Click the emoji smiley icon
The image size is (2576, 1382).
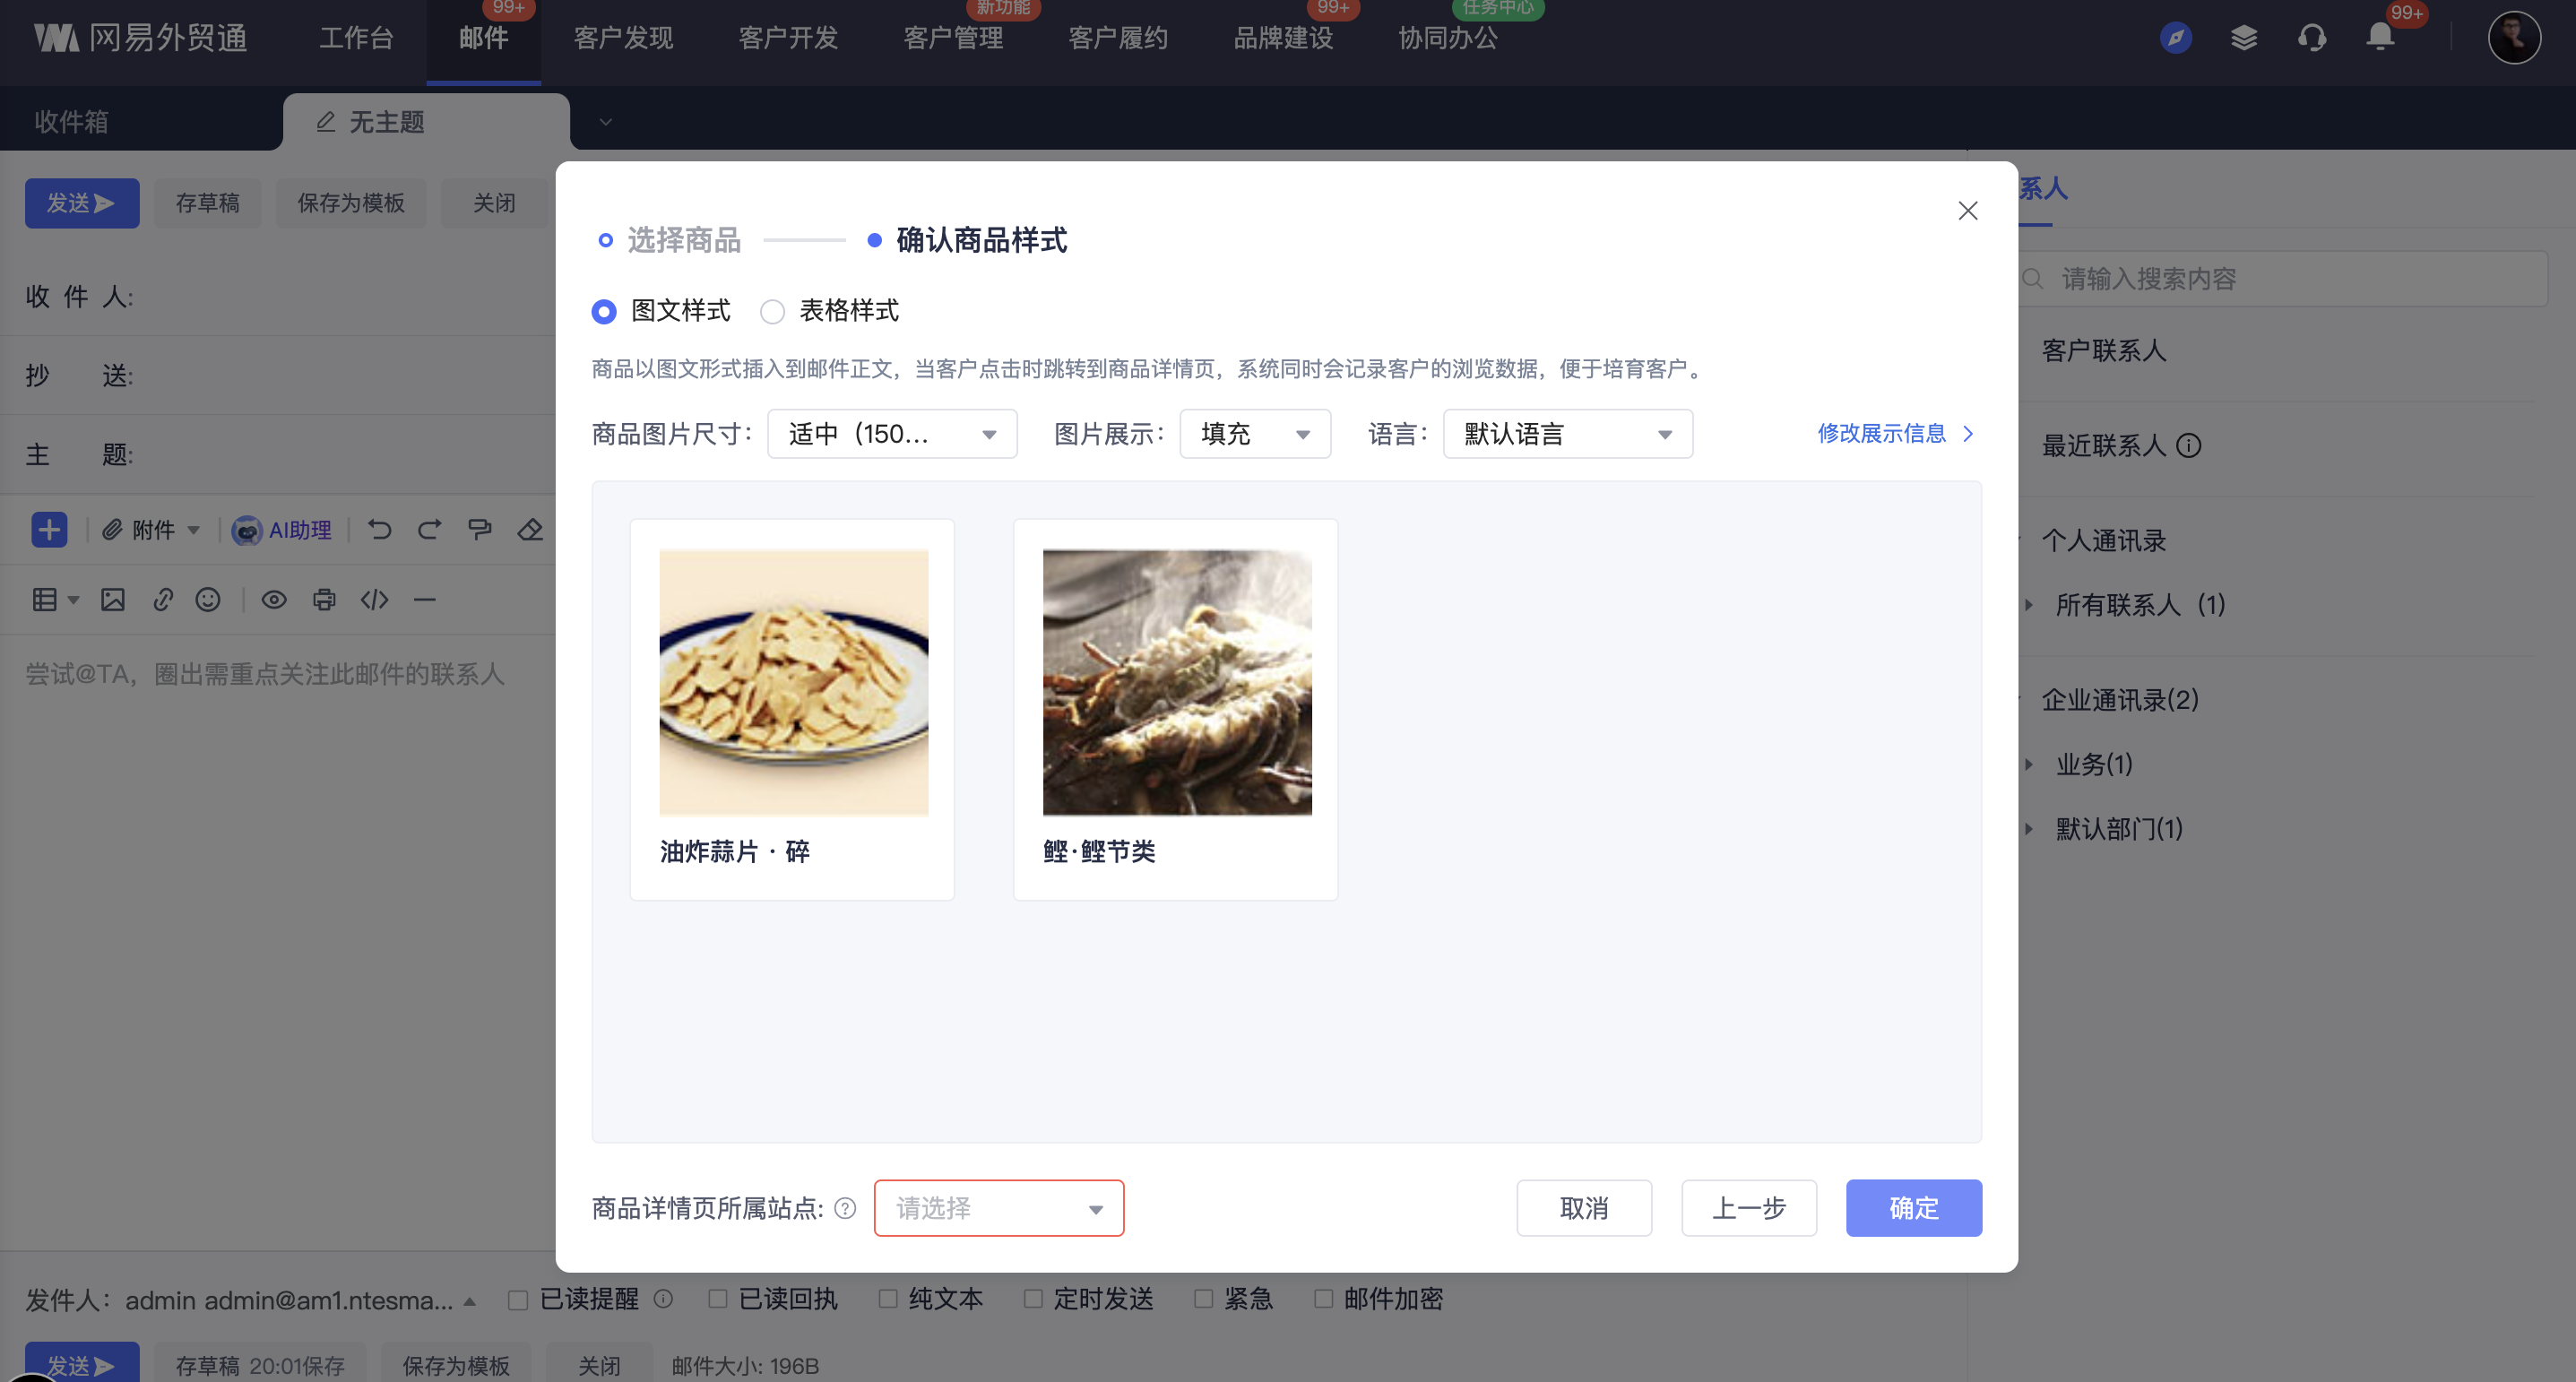point(208,599)
